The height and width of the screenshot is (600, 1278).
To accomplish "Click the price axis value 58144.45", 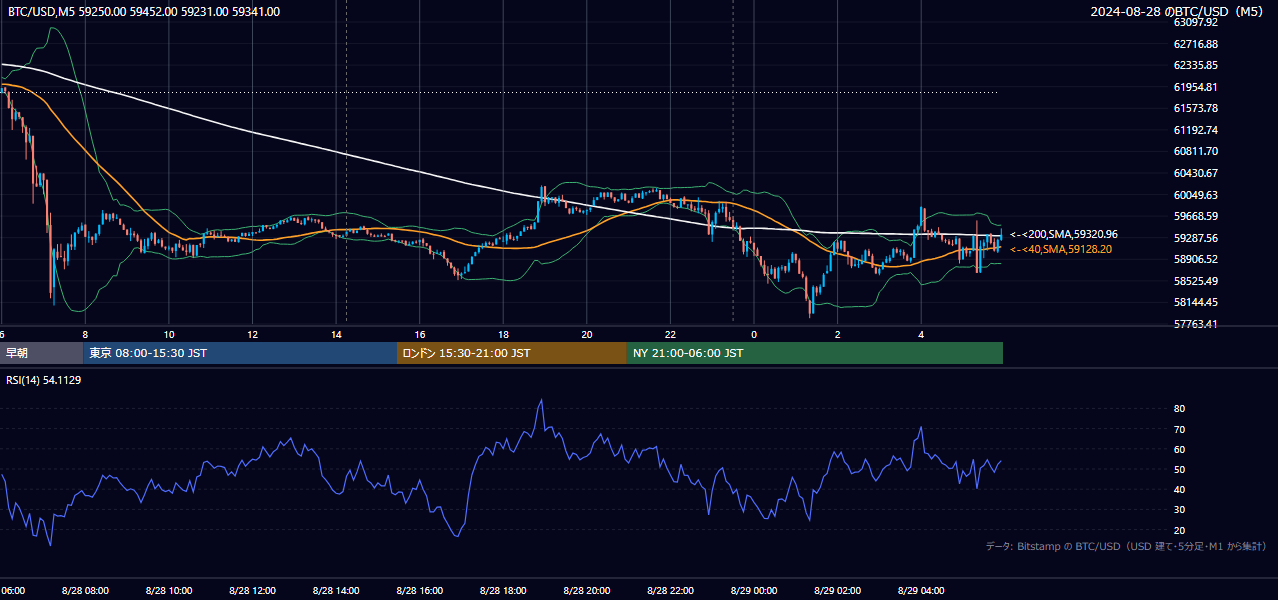I will [1196, 302].
